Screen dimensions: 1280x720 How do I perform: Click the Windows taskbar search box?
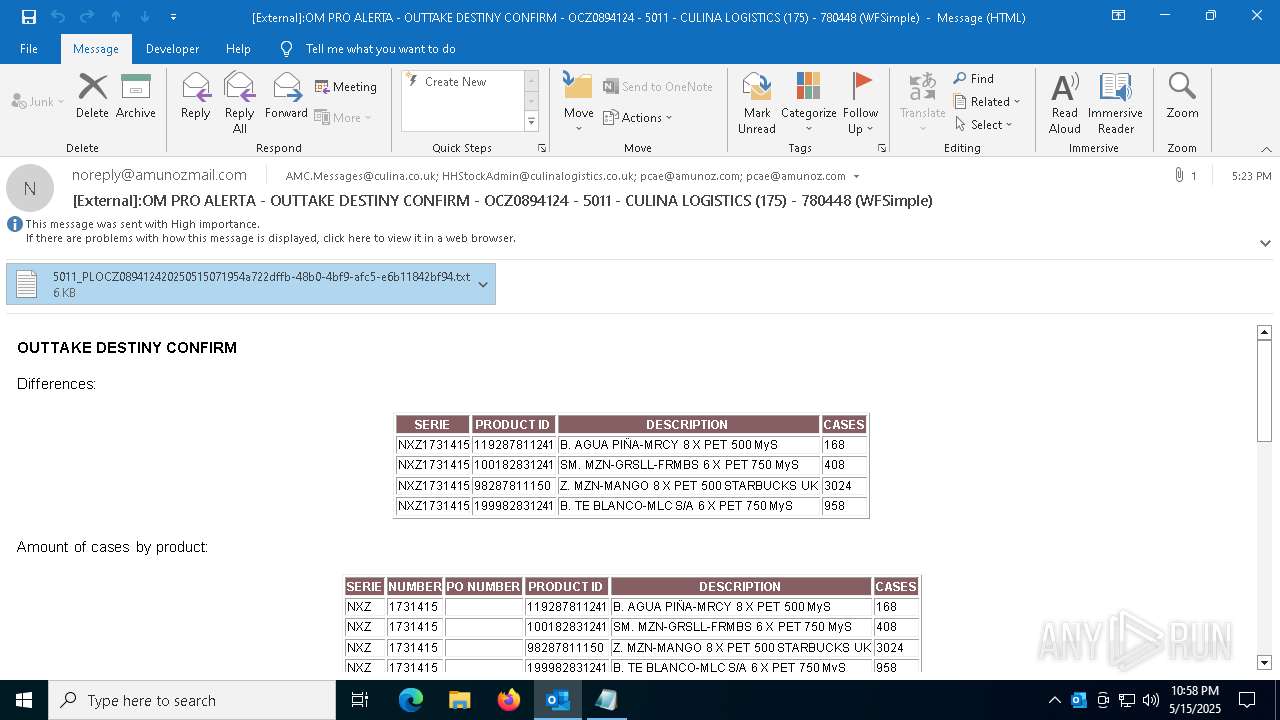pyautogui.click(x=192, y=700)
